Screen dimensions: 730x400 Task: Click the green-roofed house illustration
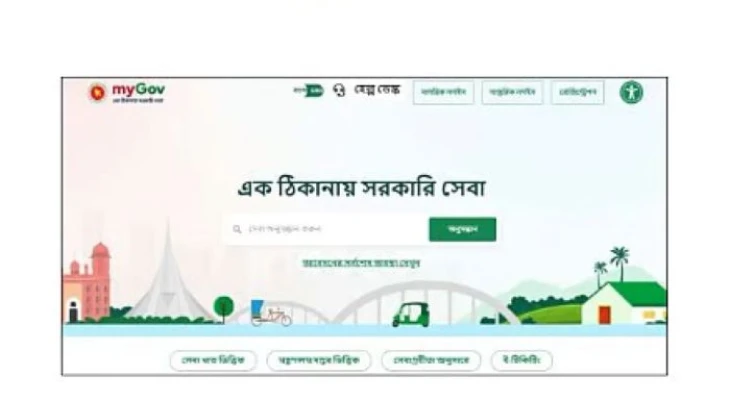coord(624,303)
